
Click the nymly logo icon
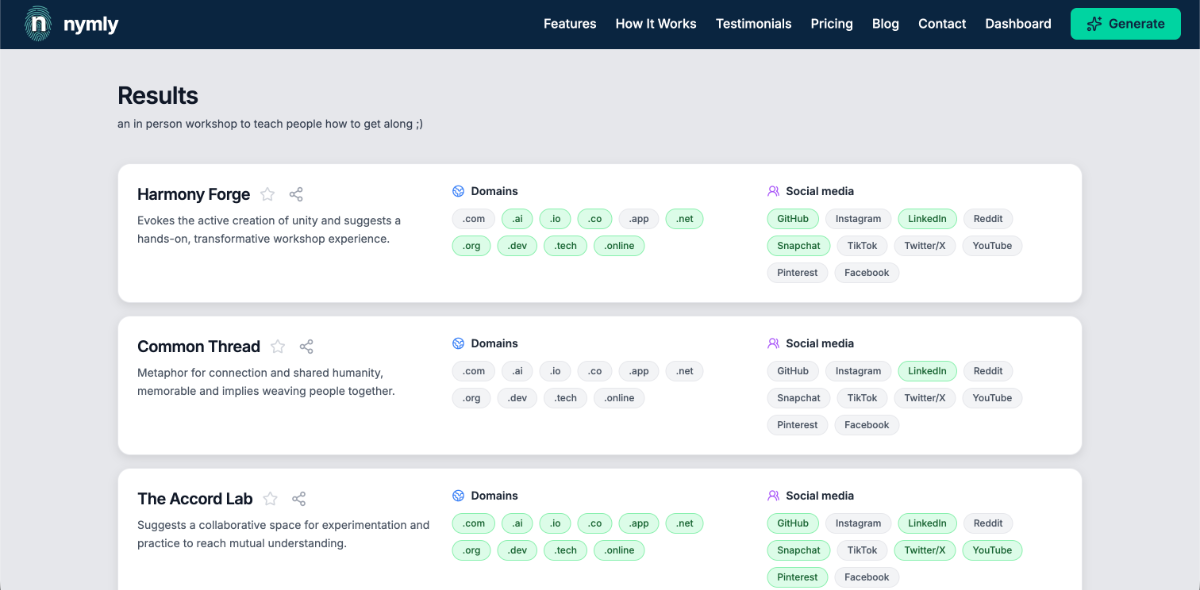[39, 24]
